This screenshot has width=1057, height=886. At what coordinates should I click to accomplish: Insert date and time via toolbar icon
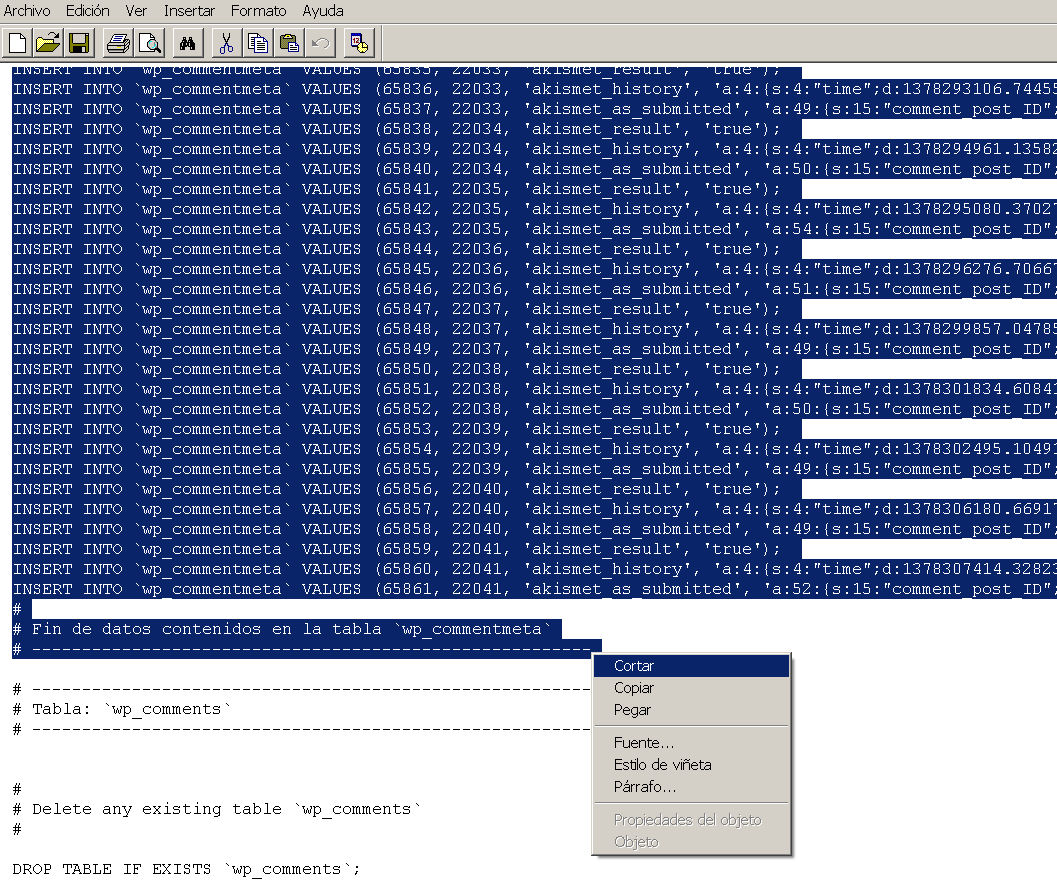[x=358, y=43]
